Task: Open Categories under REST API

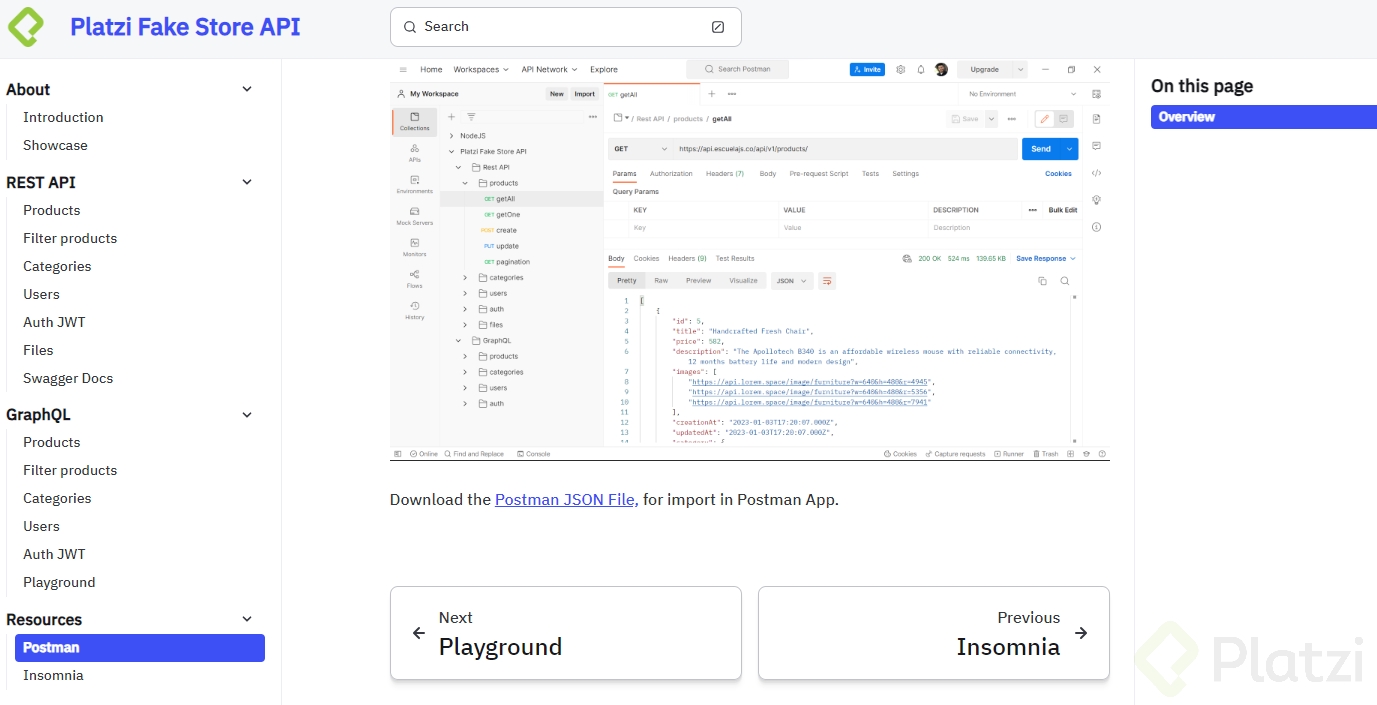Action: [57, 266]
